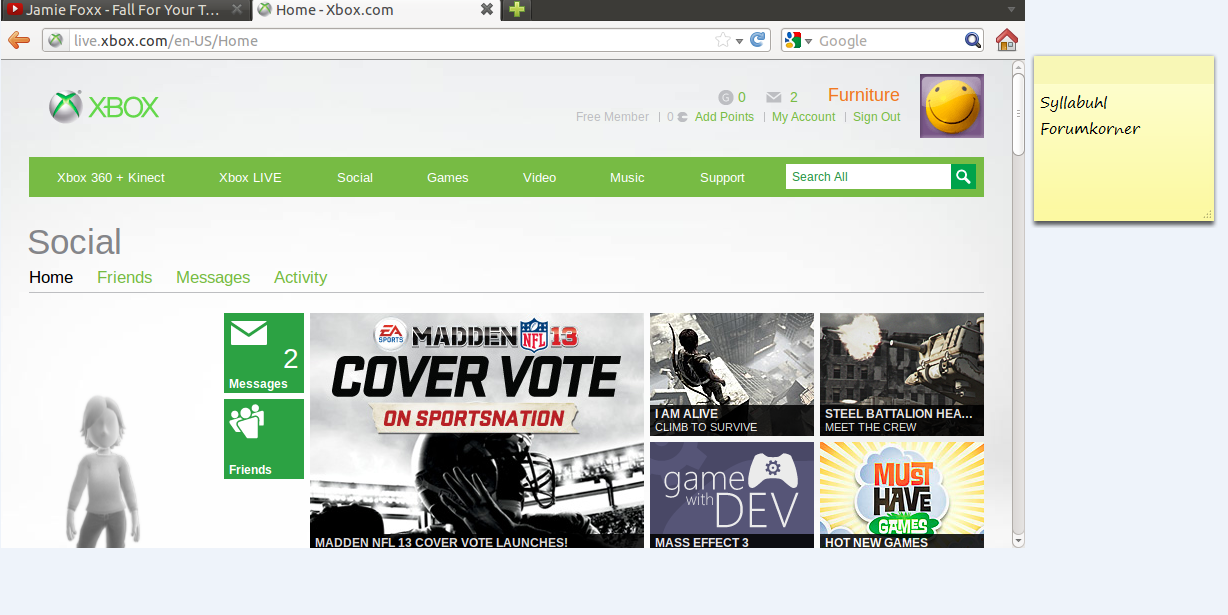Open the Xbox 360 + Kinect menu
1228x615 pixels.
click(x=111, y=177)
